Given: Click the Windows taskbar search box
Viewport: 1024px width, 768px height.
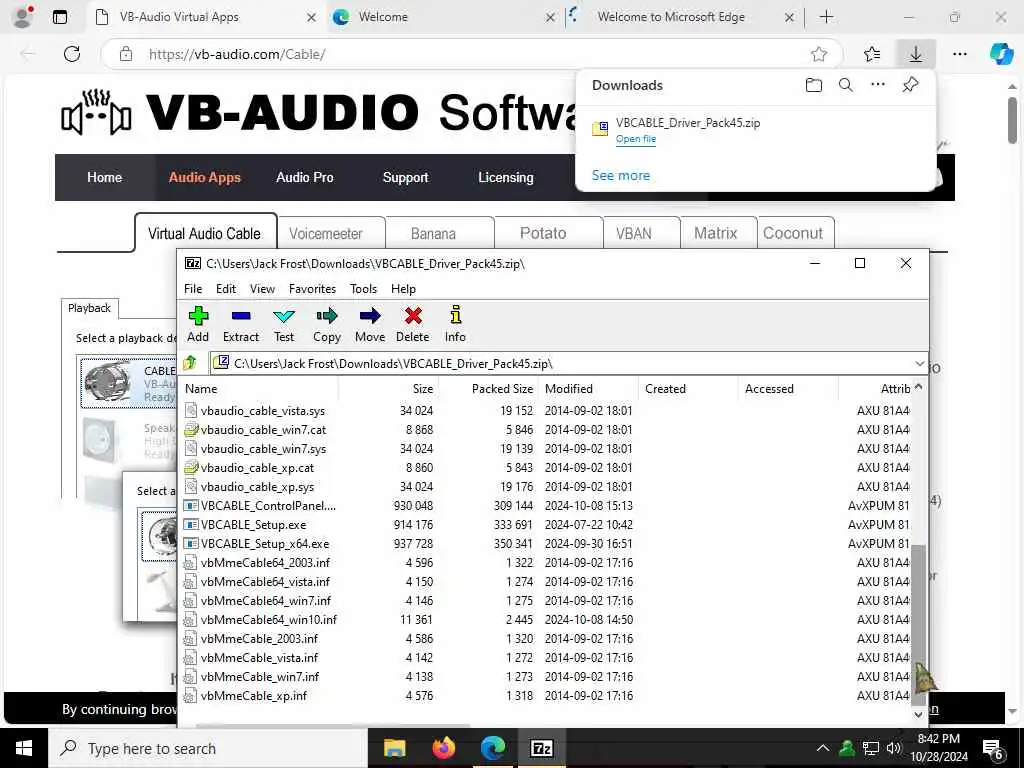Looking at the screenshot, I should (207, 748).
